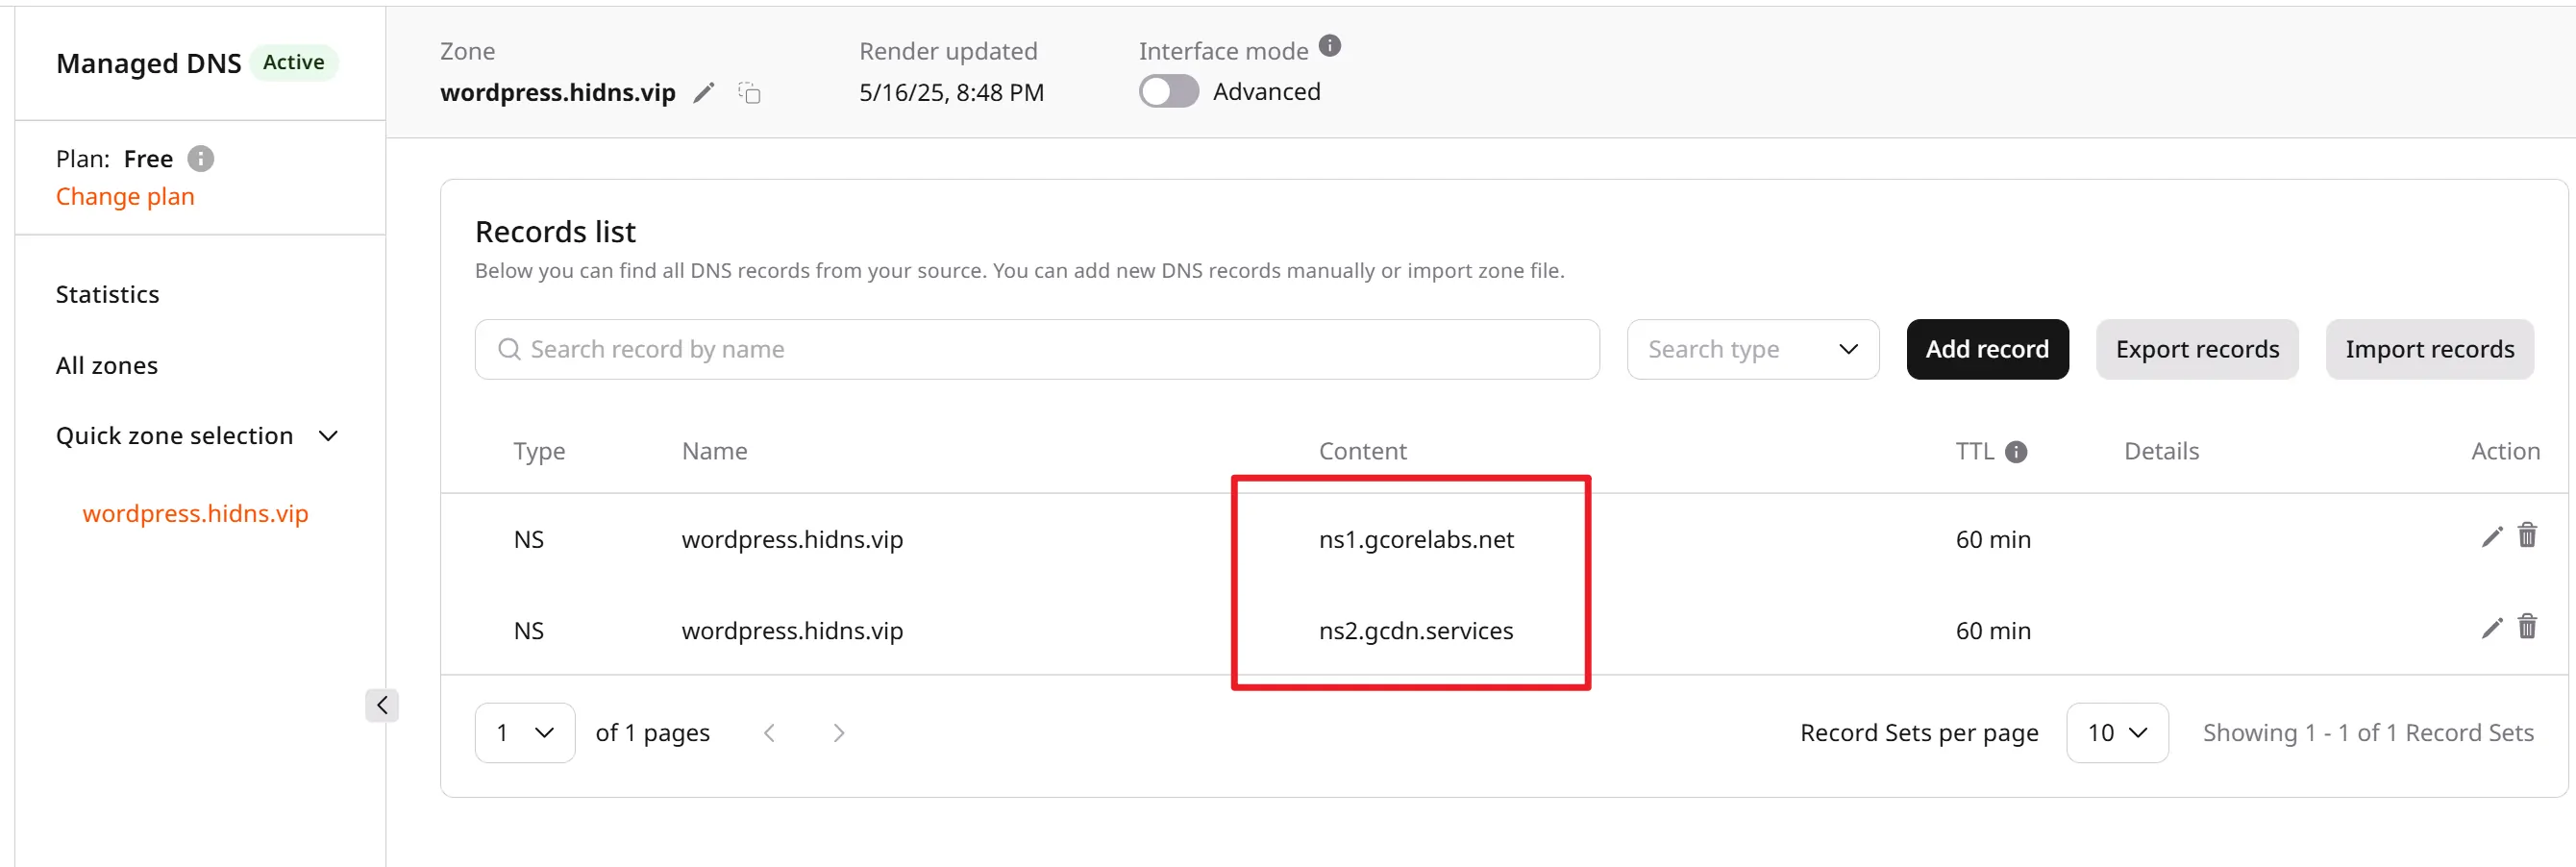Click the Type column header
Viewport: 2576px width, 867px height.
coord(539,452)
